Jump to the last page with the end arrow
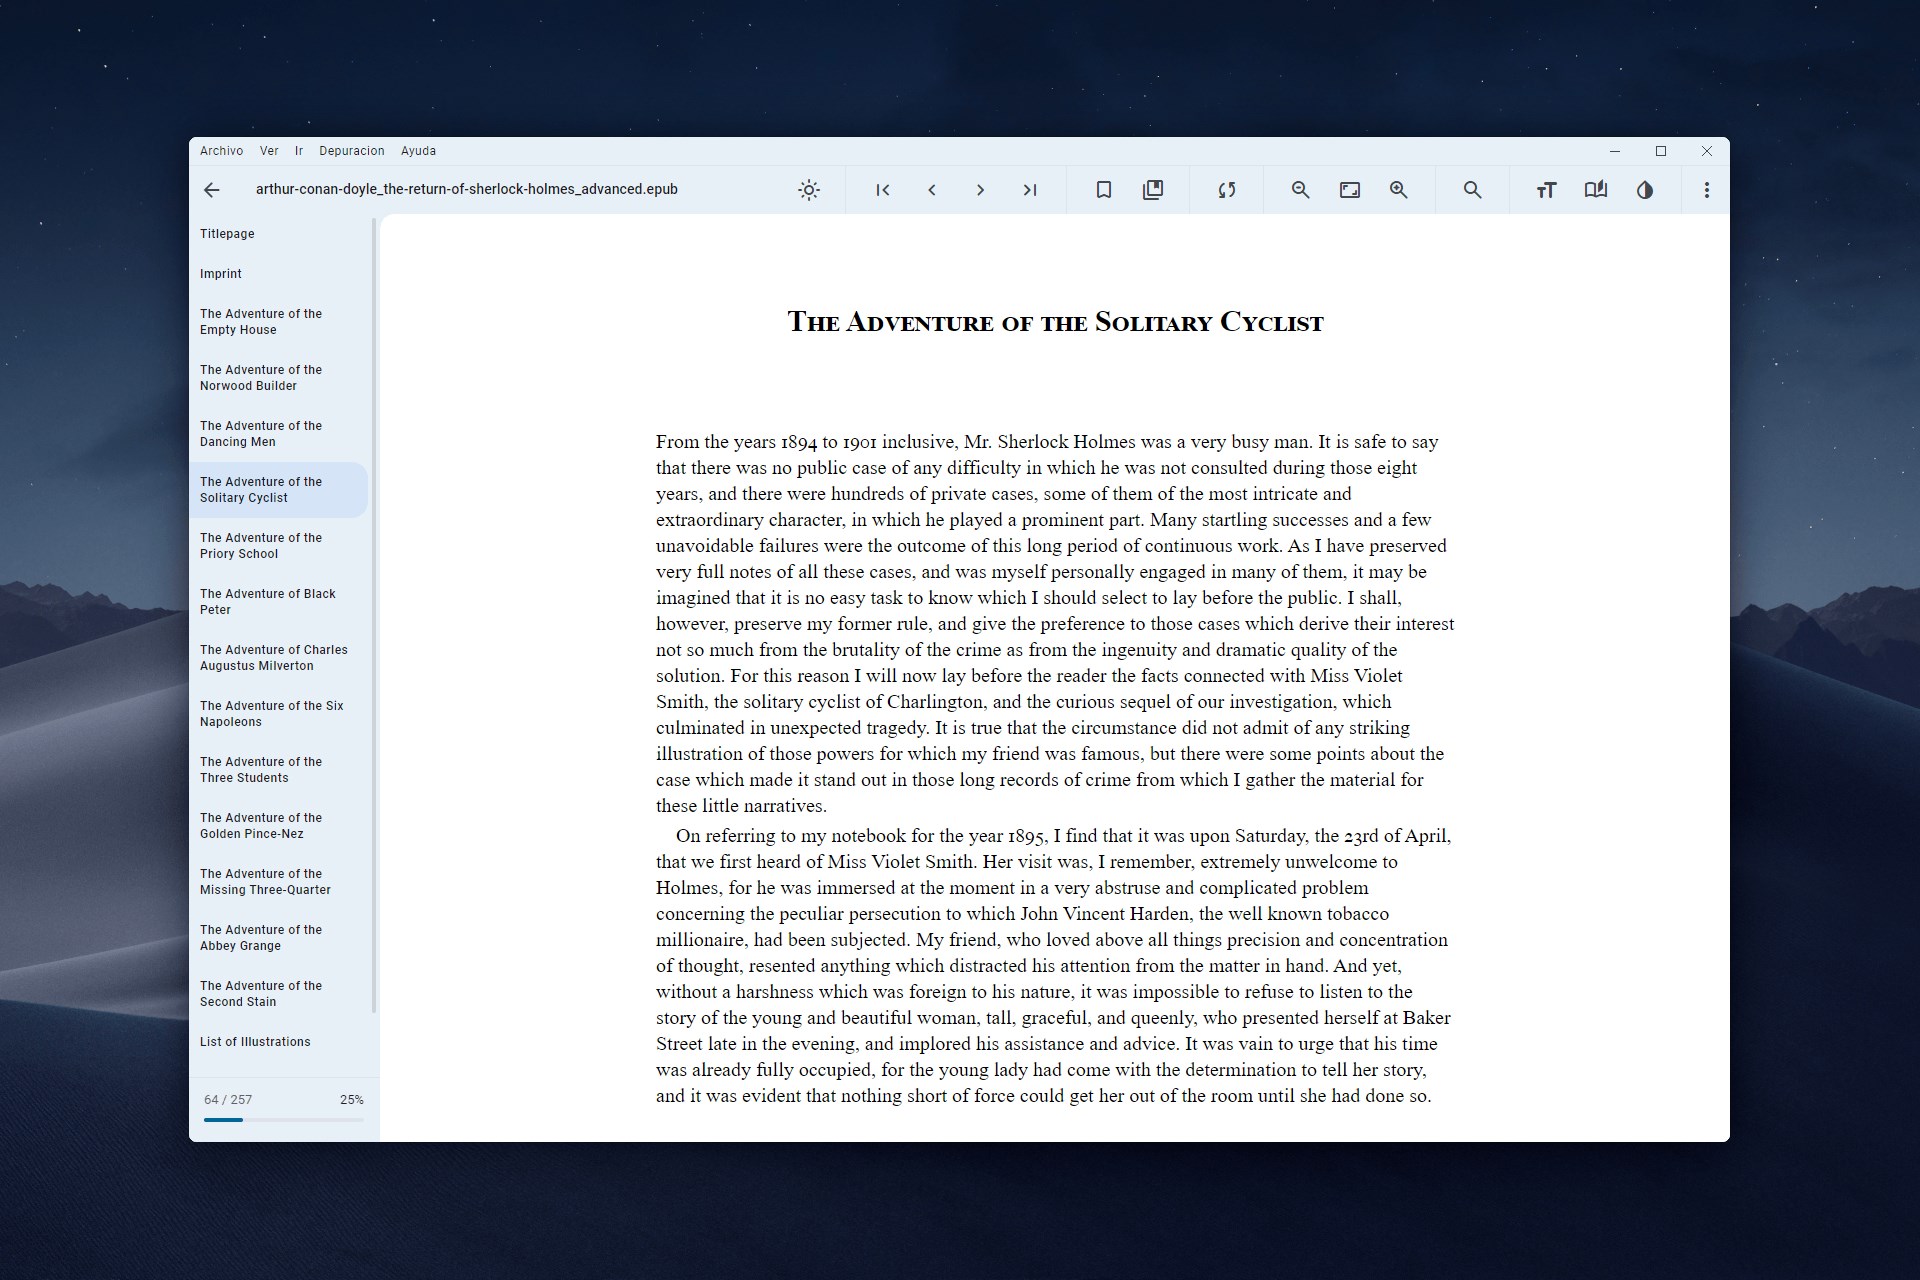The width and height of the screenshot is (1920, 1280). coord(1030,190)
